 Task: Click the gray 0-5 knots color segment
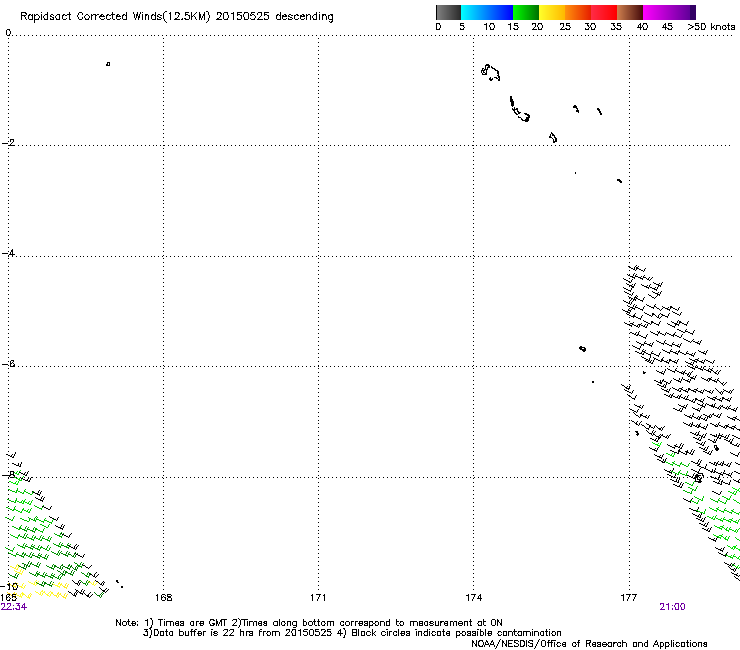click(448, 12)
